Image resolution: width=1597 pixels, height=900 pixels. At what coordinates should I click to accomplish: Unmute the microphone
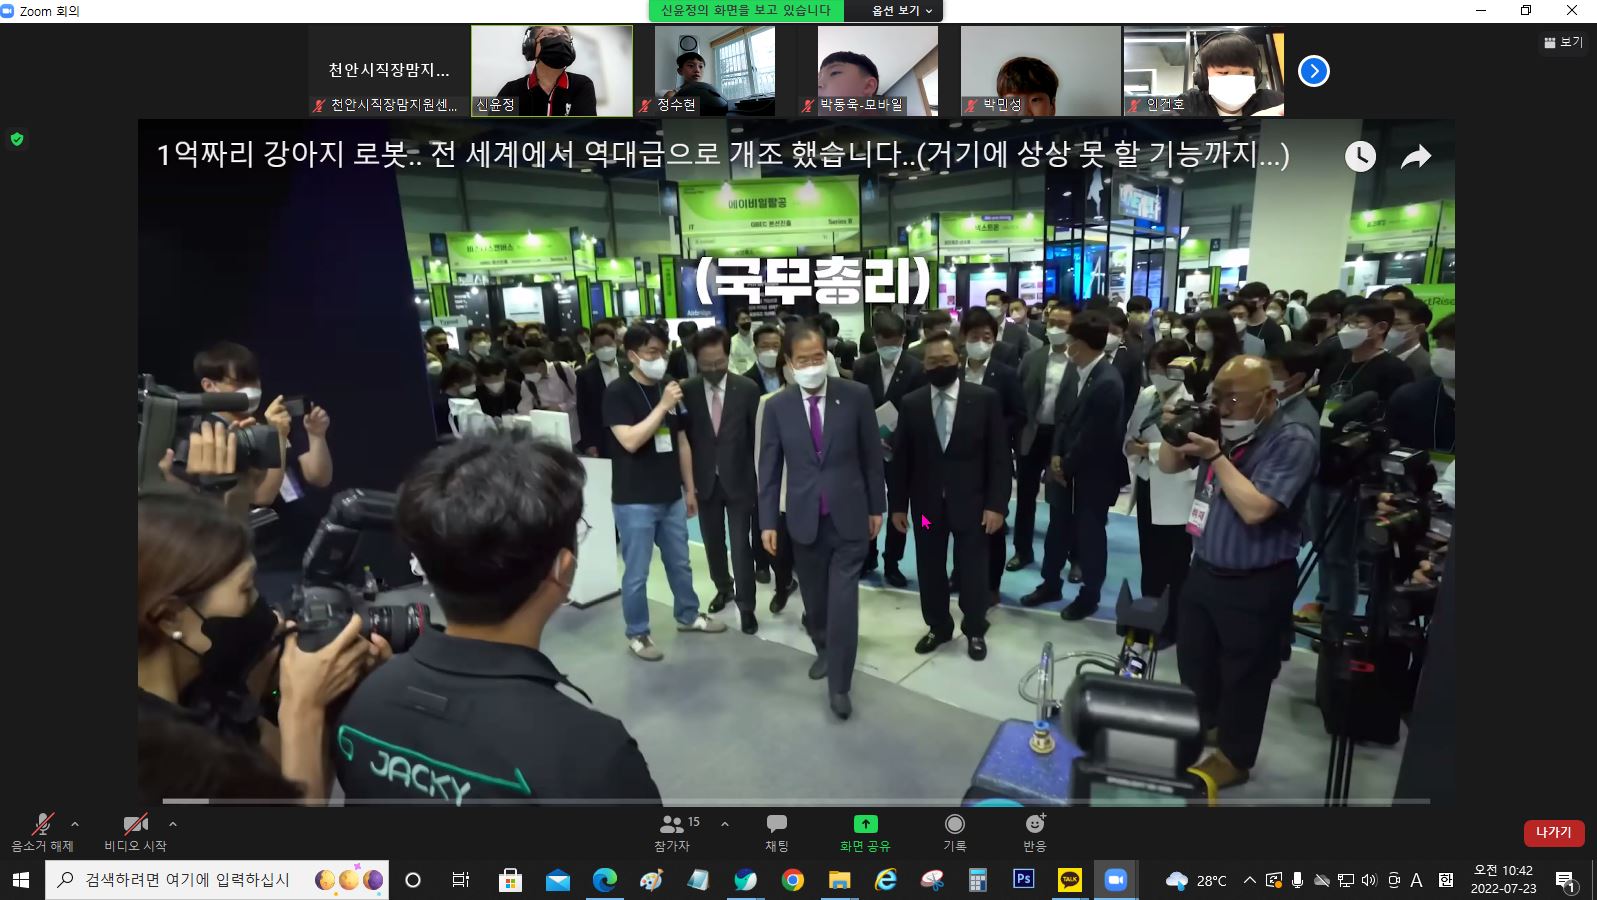point(42,826)
